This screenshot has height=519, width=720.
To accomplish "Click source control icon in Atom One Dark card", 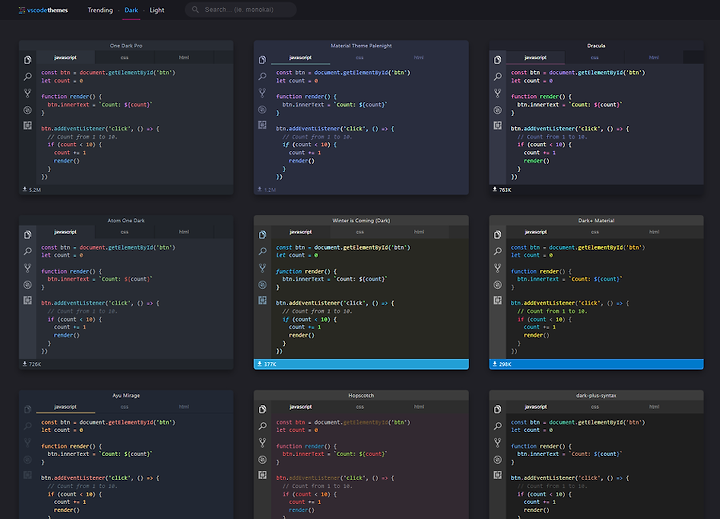I will (x=28, y=268).
